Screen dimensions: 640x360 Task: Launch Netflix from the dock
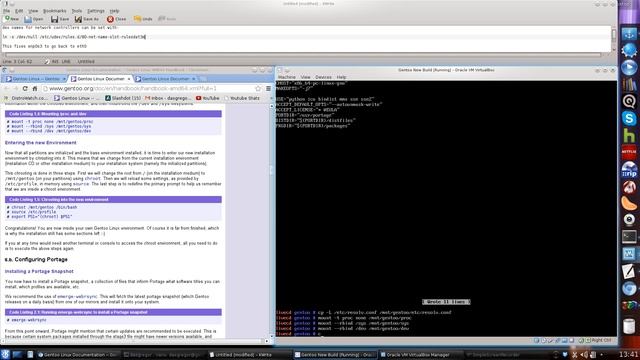click(629, 152)
